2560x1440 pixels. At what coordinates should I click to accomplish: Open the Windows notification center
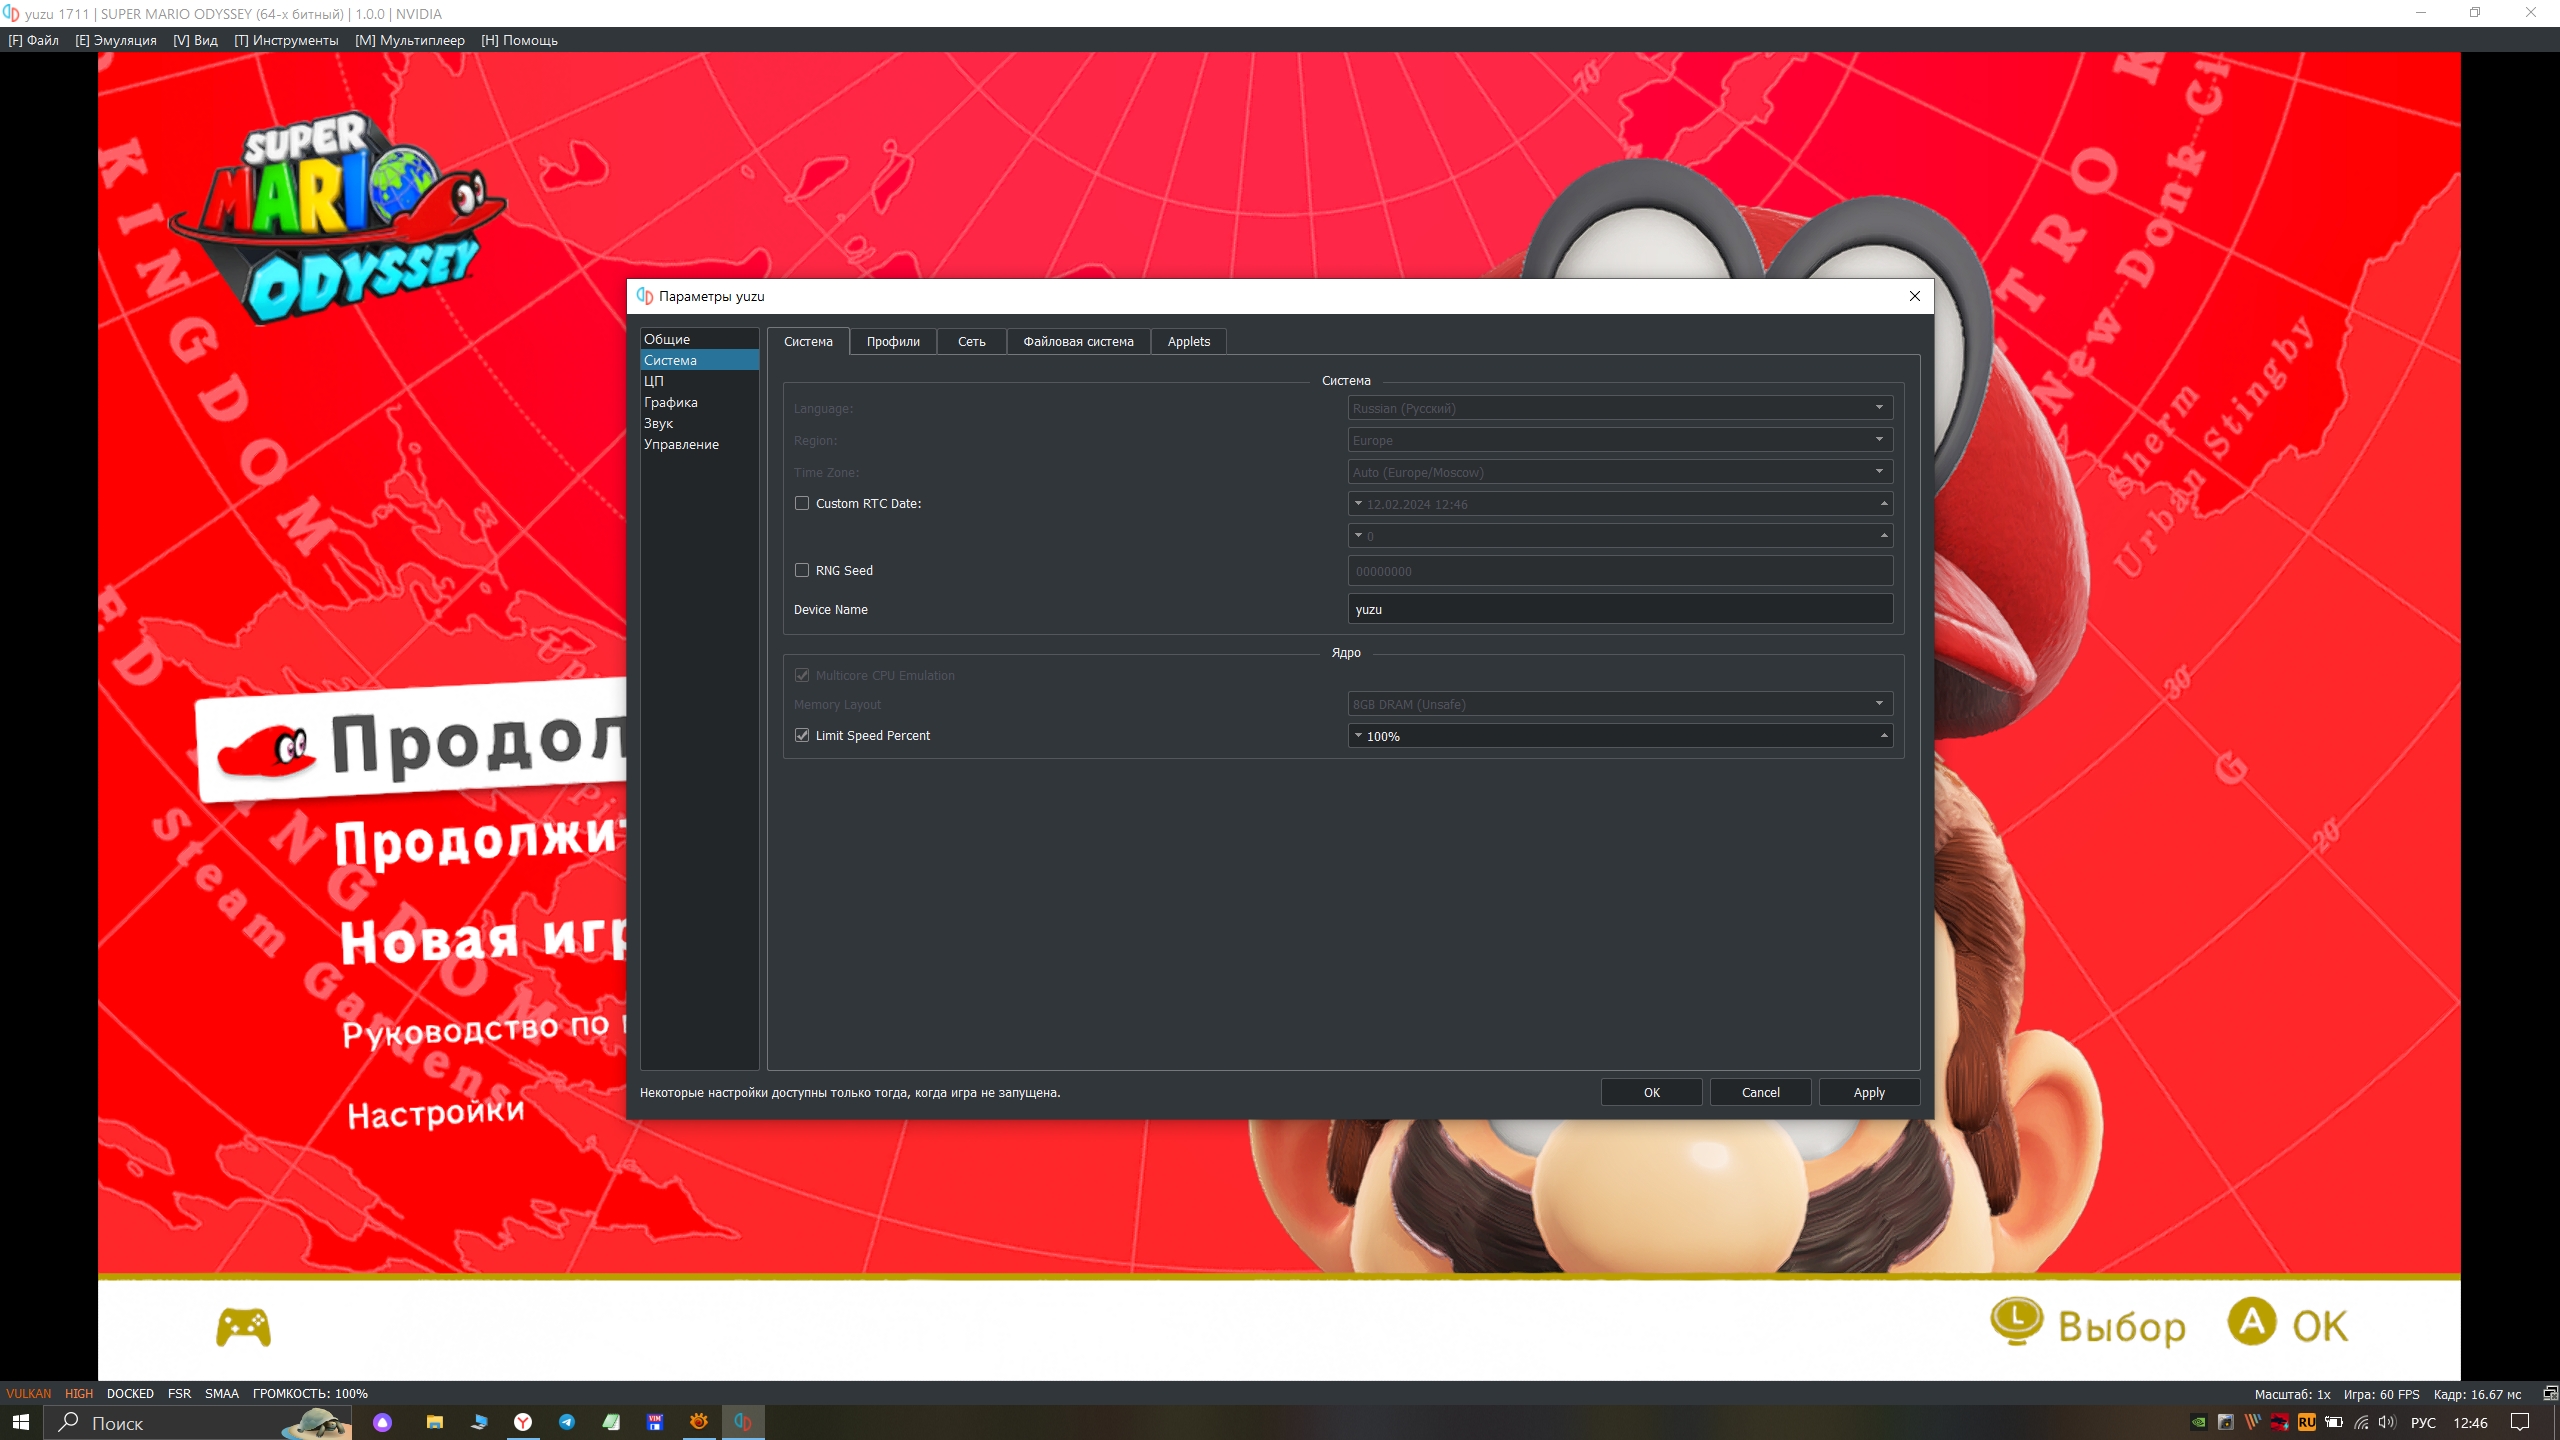(2520, 1422)
